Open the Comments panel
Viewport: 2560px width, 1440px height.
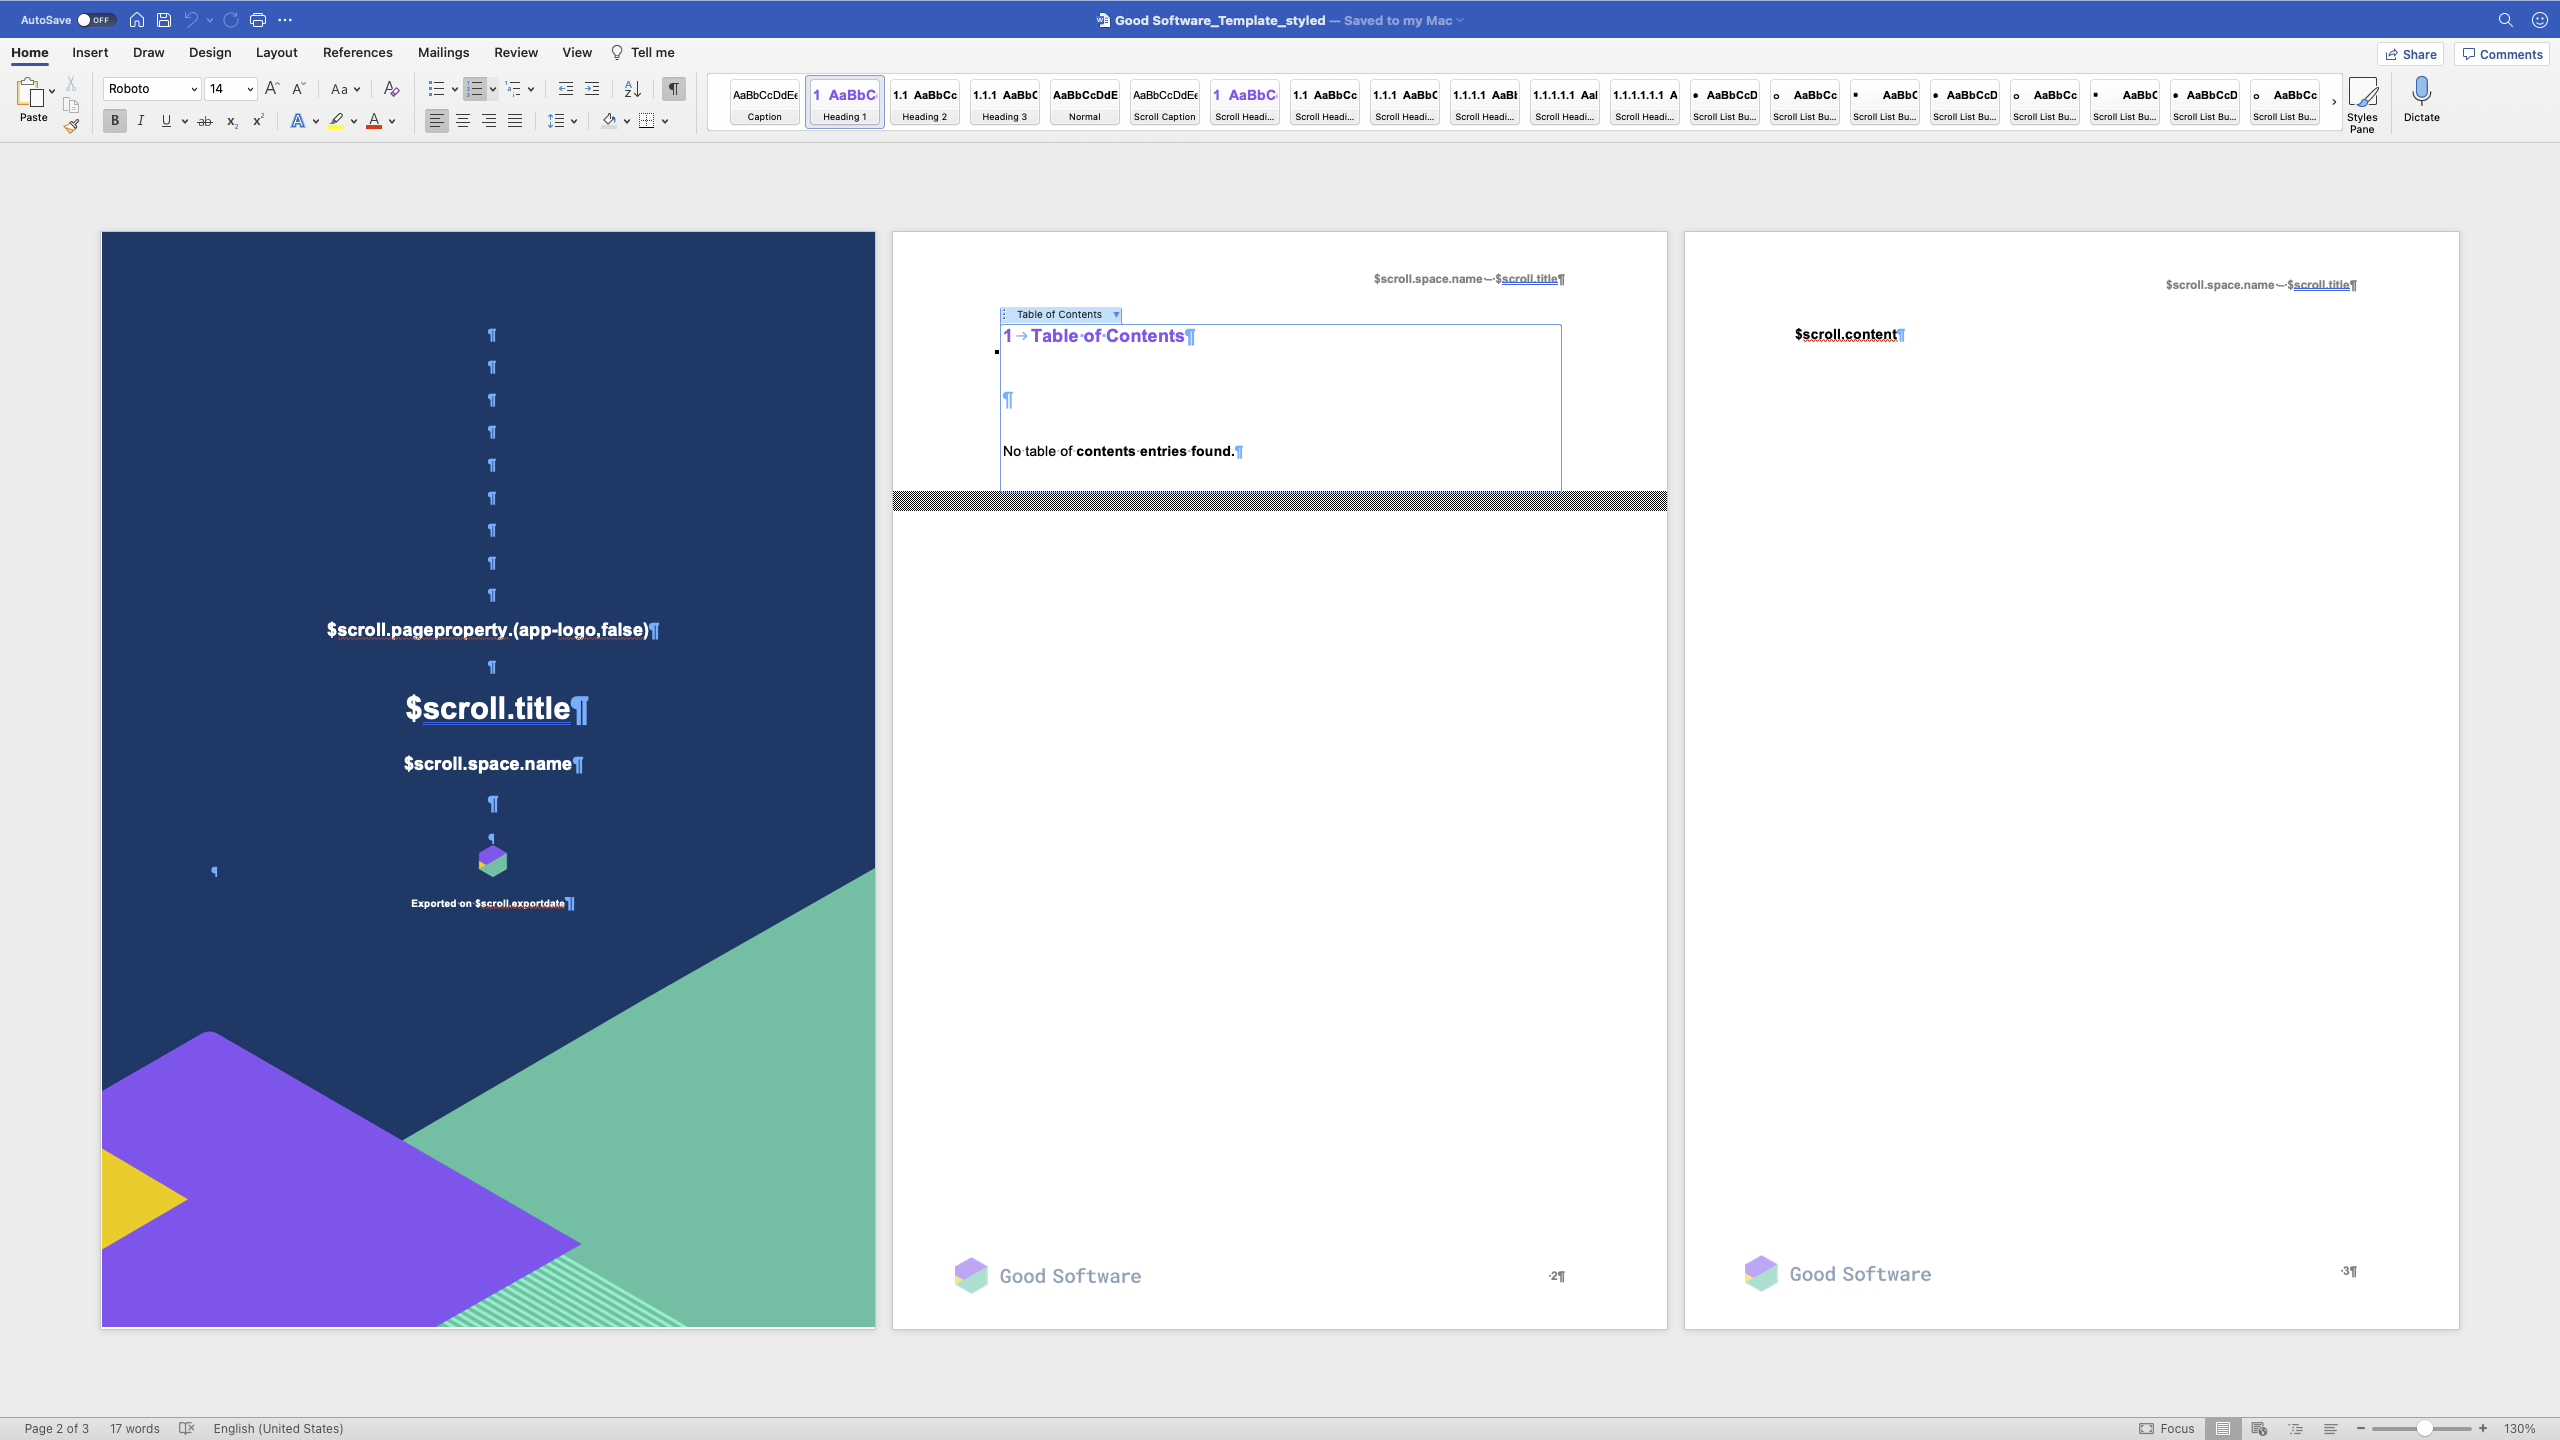click(2501, 54)
